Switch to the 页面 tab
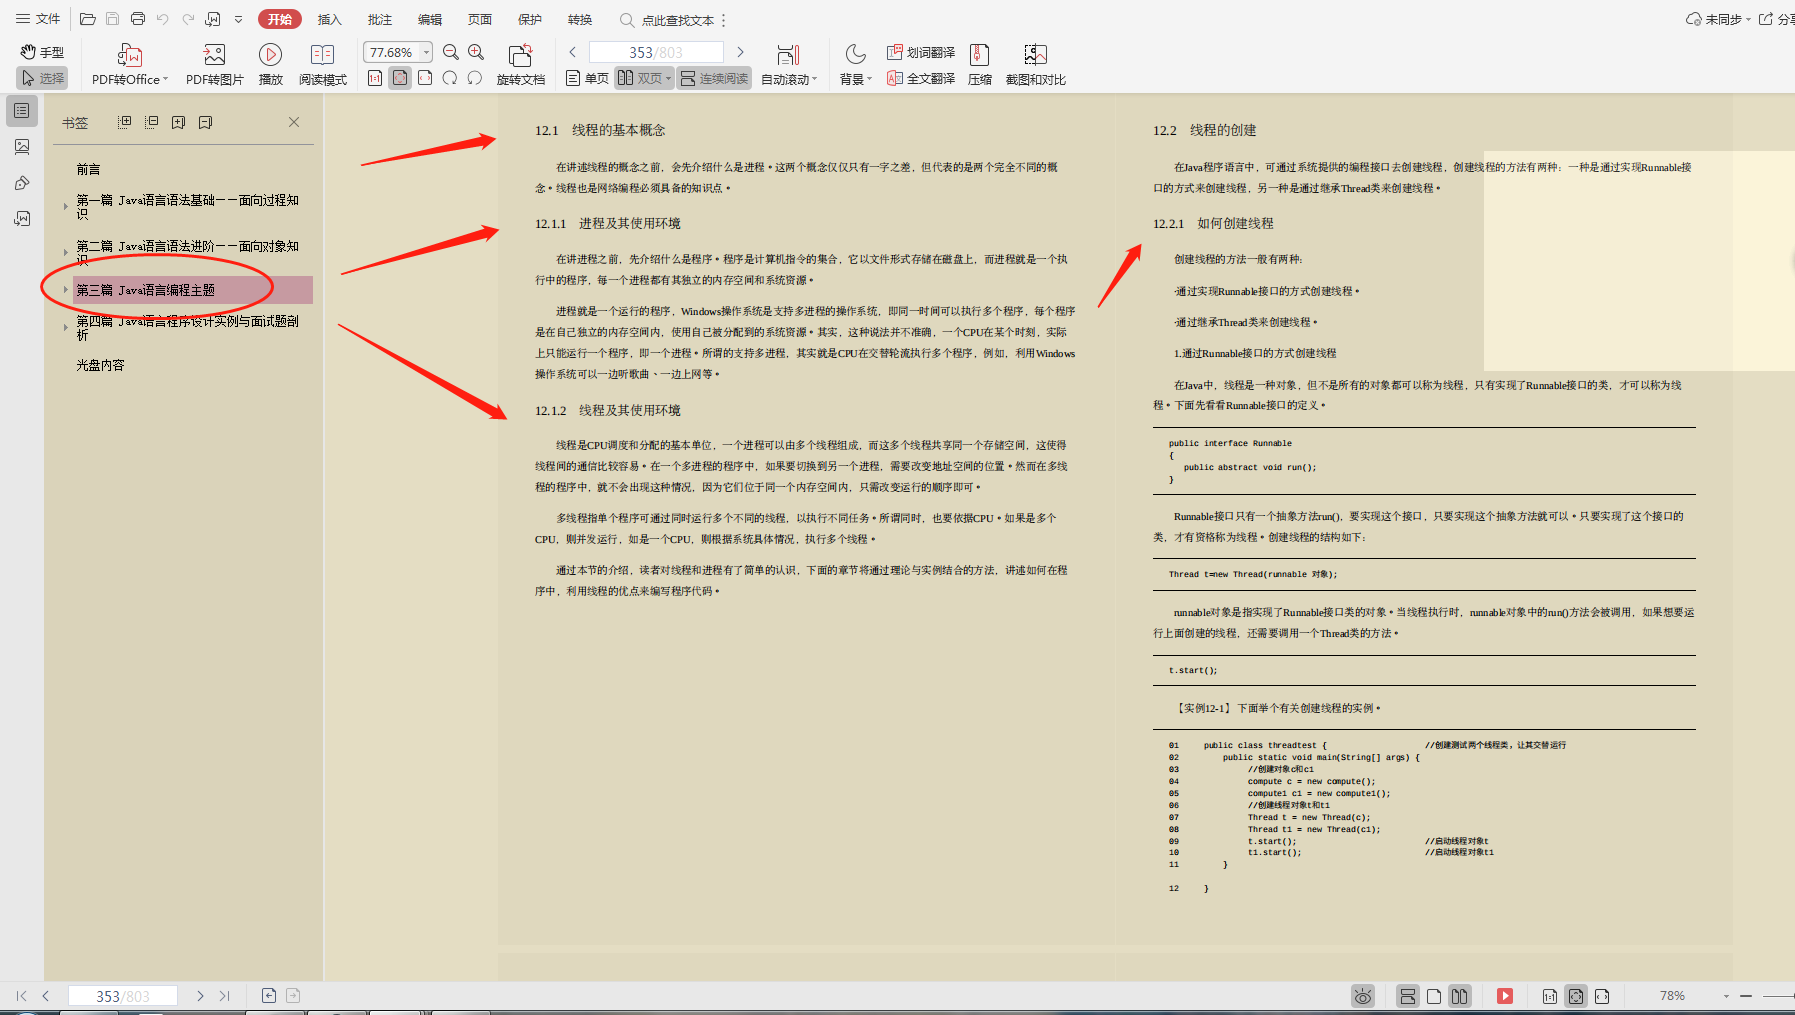The height and width of the screenshot is (1015, 1795). [480, 19]
